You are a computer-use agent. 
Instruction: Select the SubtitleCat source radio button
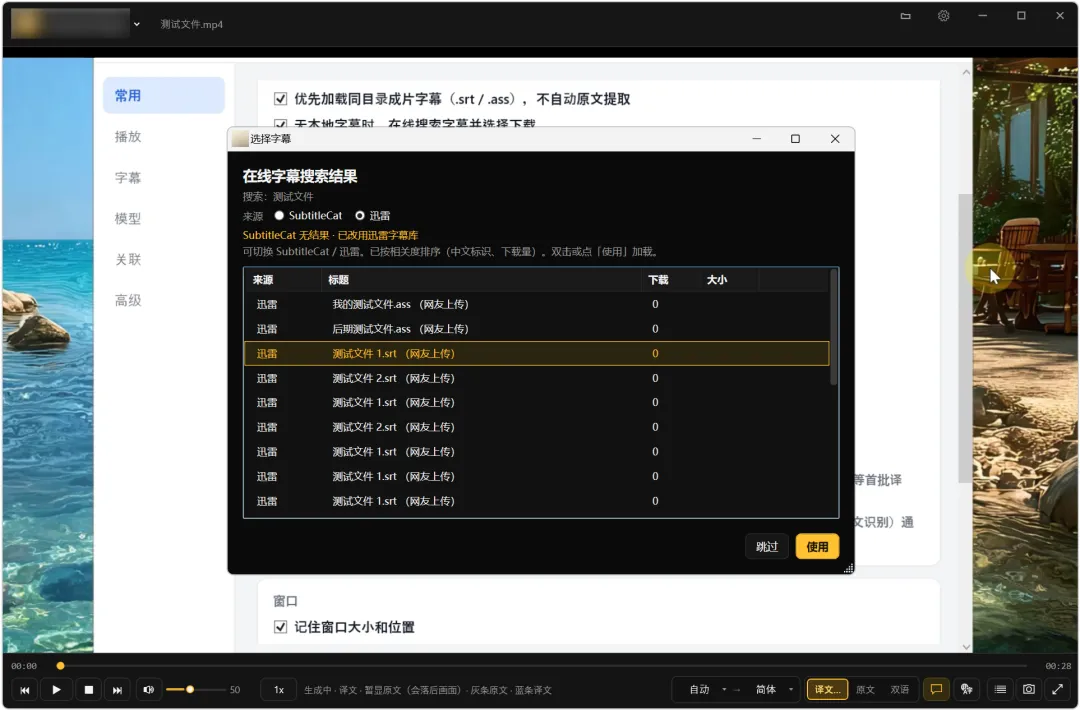click(x=279, y=216)
